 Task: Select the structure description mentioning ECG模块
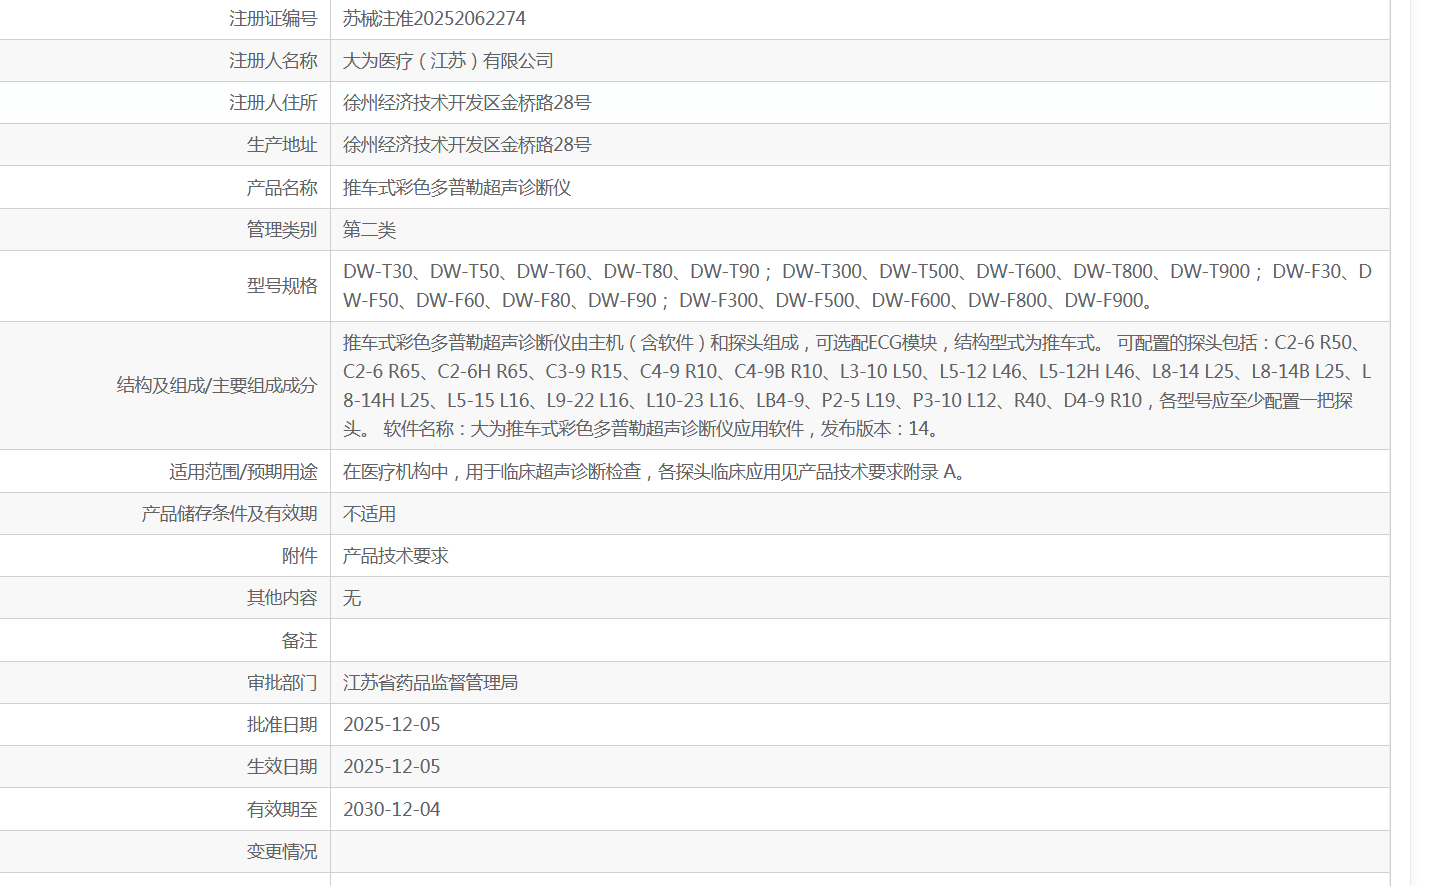(x=858, y=386)
